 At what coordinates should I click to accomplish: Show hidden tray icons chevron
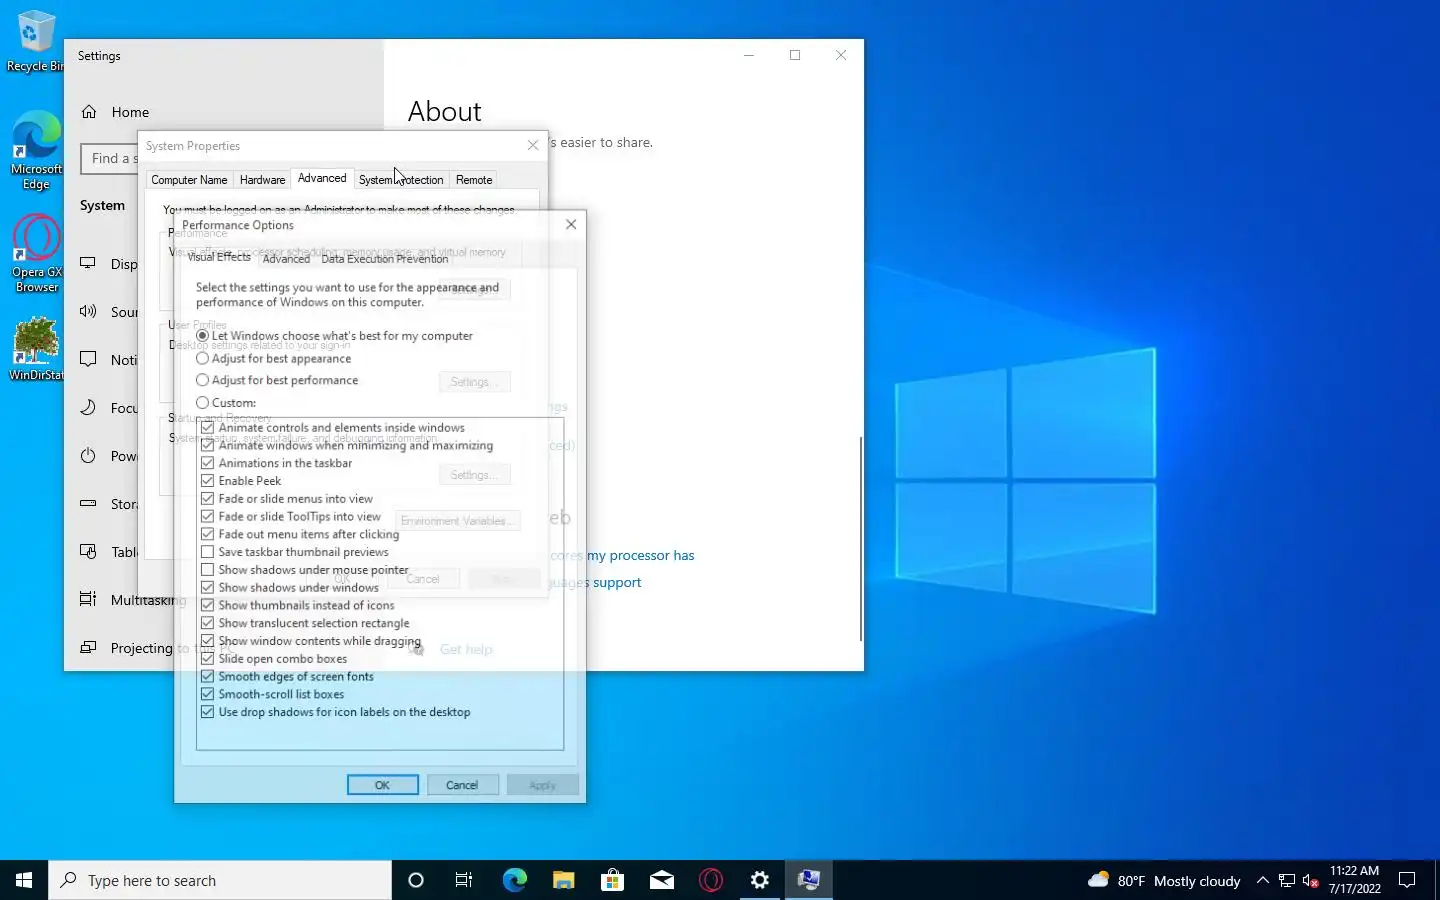(x=1262, y=880)
